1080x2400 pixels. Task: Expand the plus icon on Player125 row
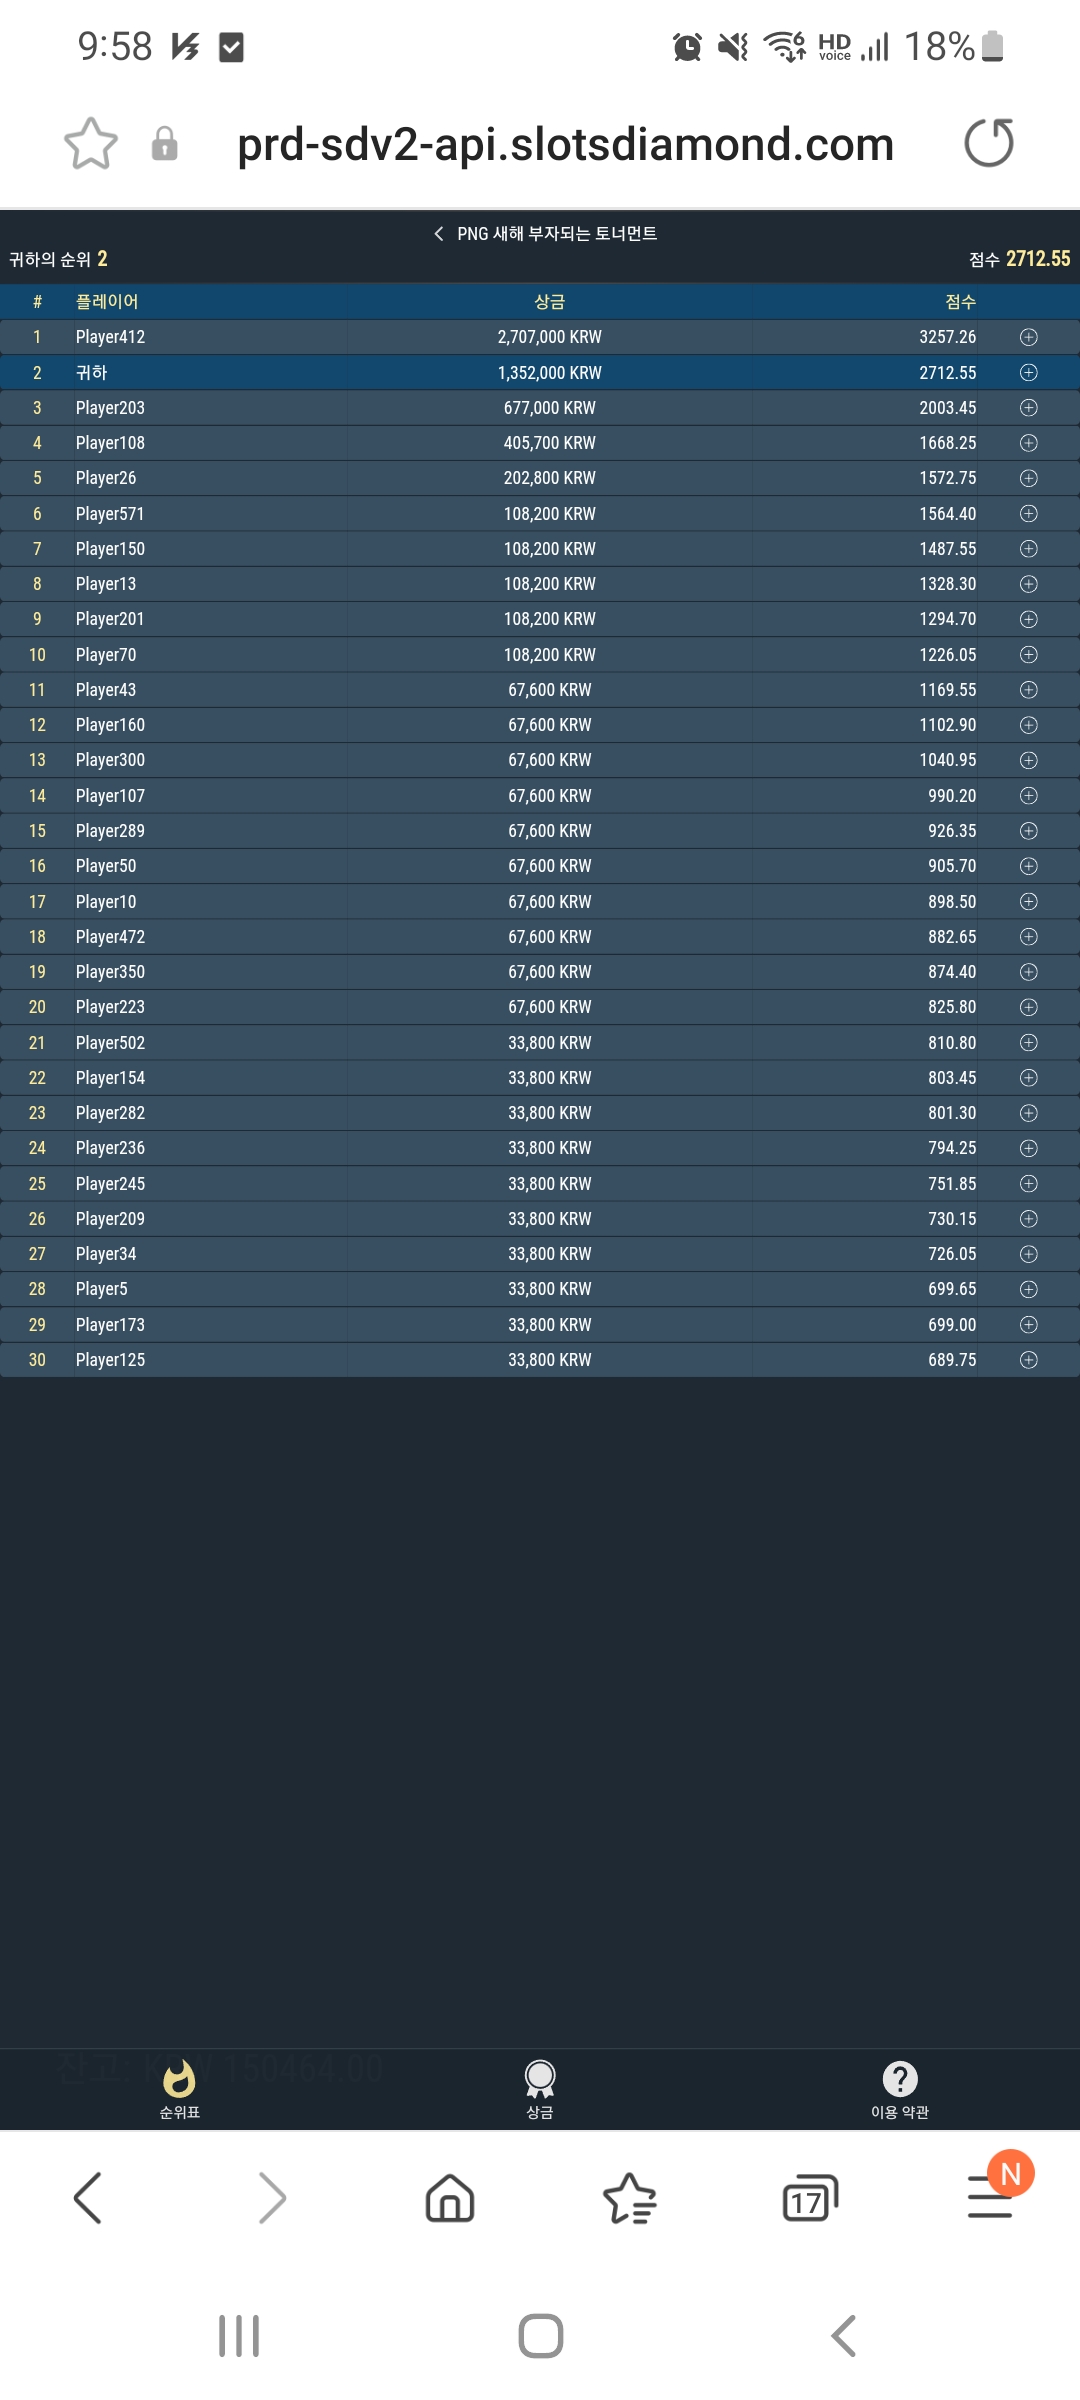(1028, 1360)
